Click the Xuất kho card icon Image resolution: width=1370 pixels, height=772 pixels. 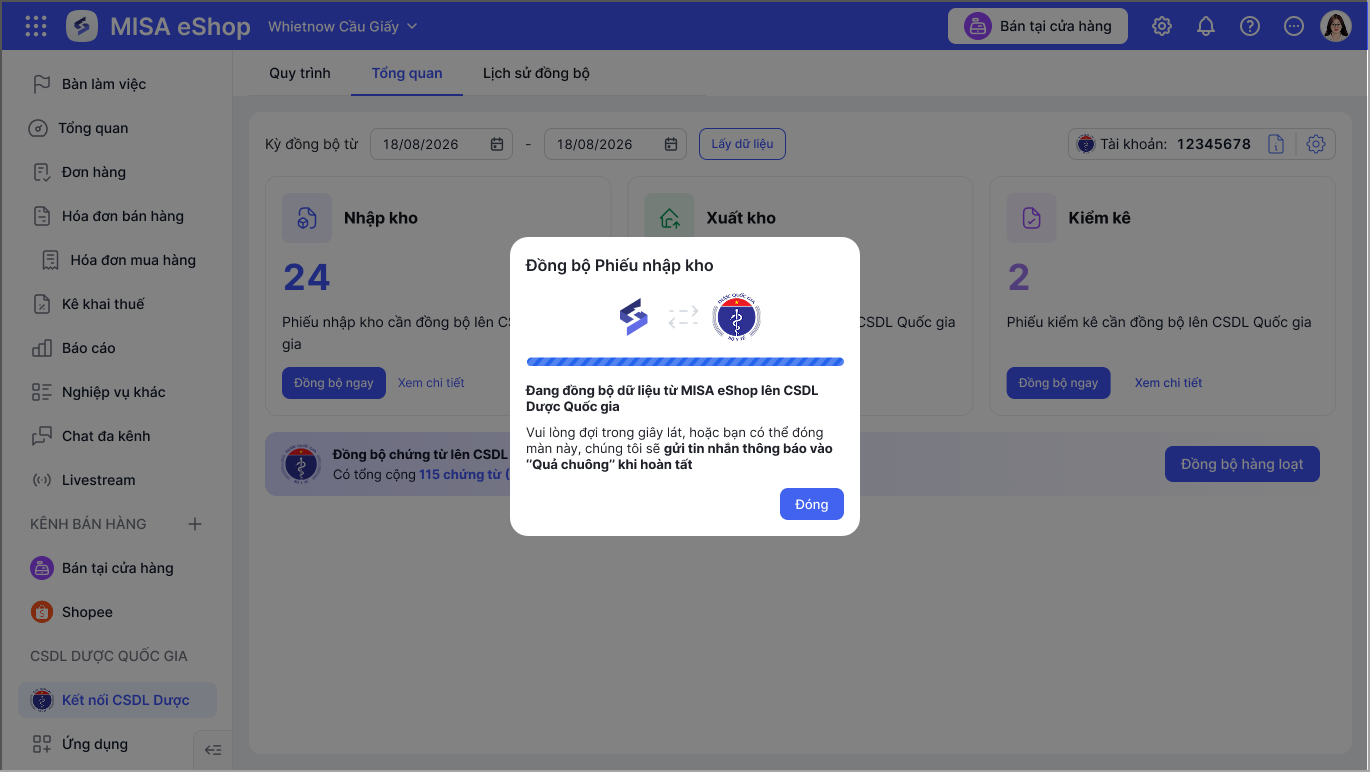point(669,218)
